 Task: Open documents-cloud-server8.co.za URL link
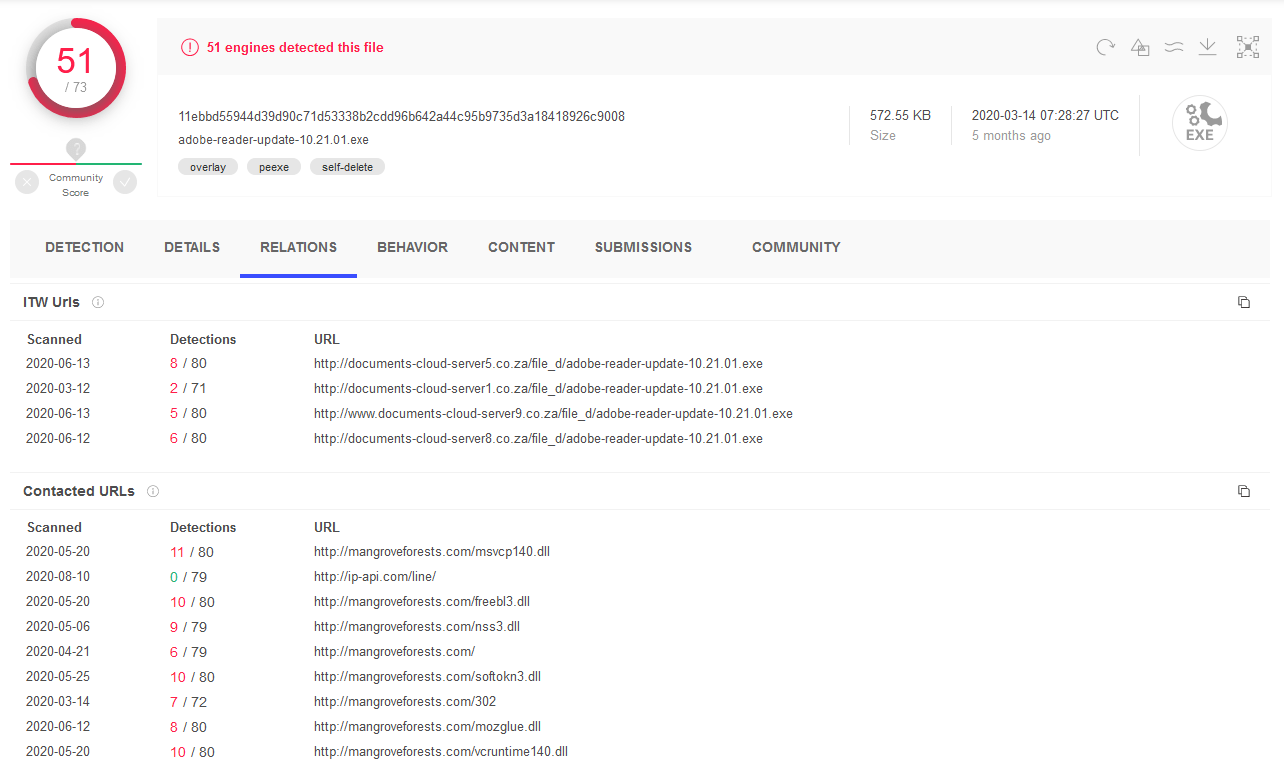538,438
